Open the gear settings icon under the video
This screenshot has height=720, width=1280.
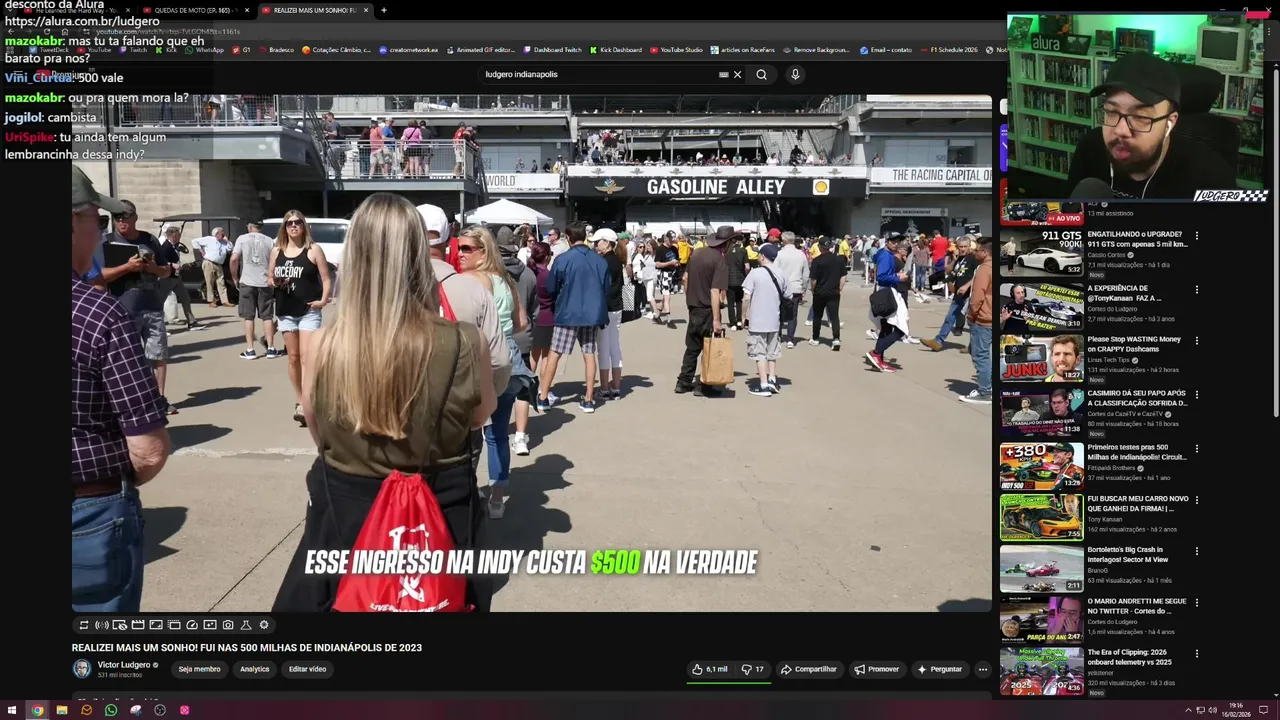(264, 625)
